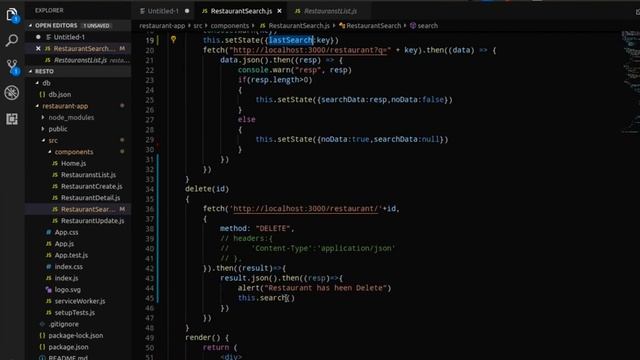Place cursor on delete(id) method name
Image resolution: width=640 pixels, height=360 pixels.
(207, 189)
